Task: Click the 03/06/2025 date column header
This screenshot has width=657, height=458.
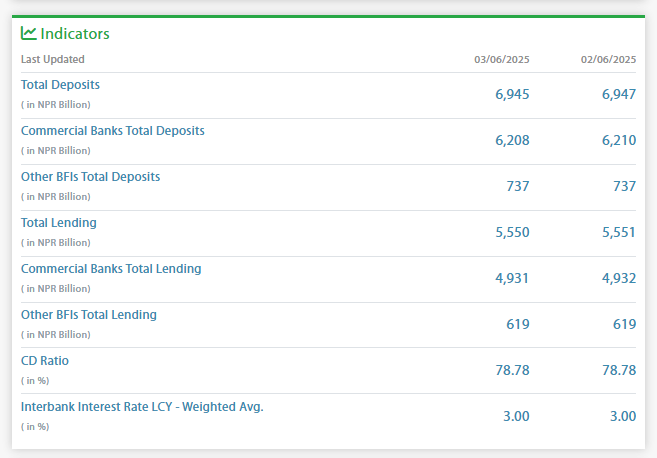Action: 501,60
